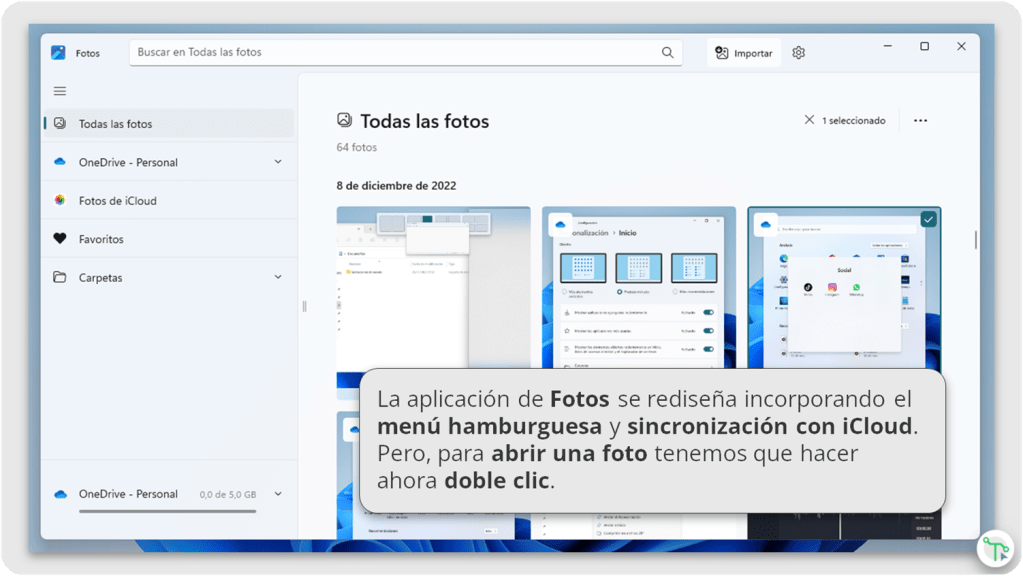Click the vertical scrollbar of photo gallery
This screenshot has height=576, width=1023.
[976, 240]
